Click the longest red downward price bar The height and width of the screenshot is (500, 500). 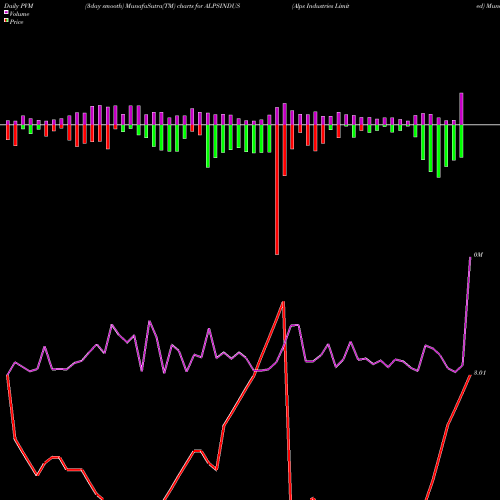[x=277, y=190]
